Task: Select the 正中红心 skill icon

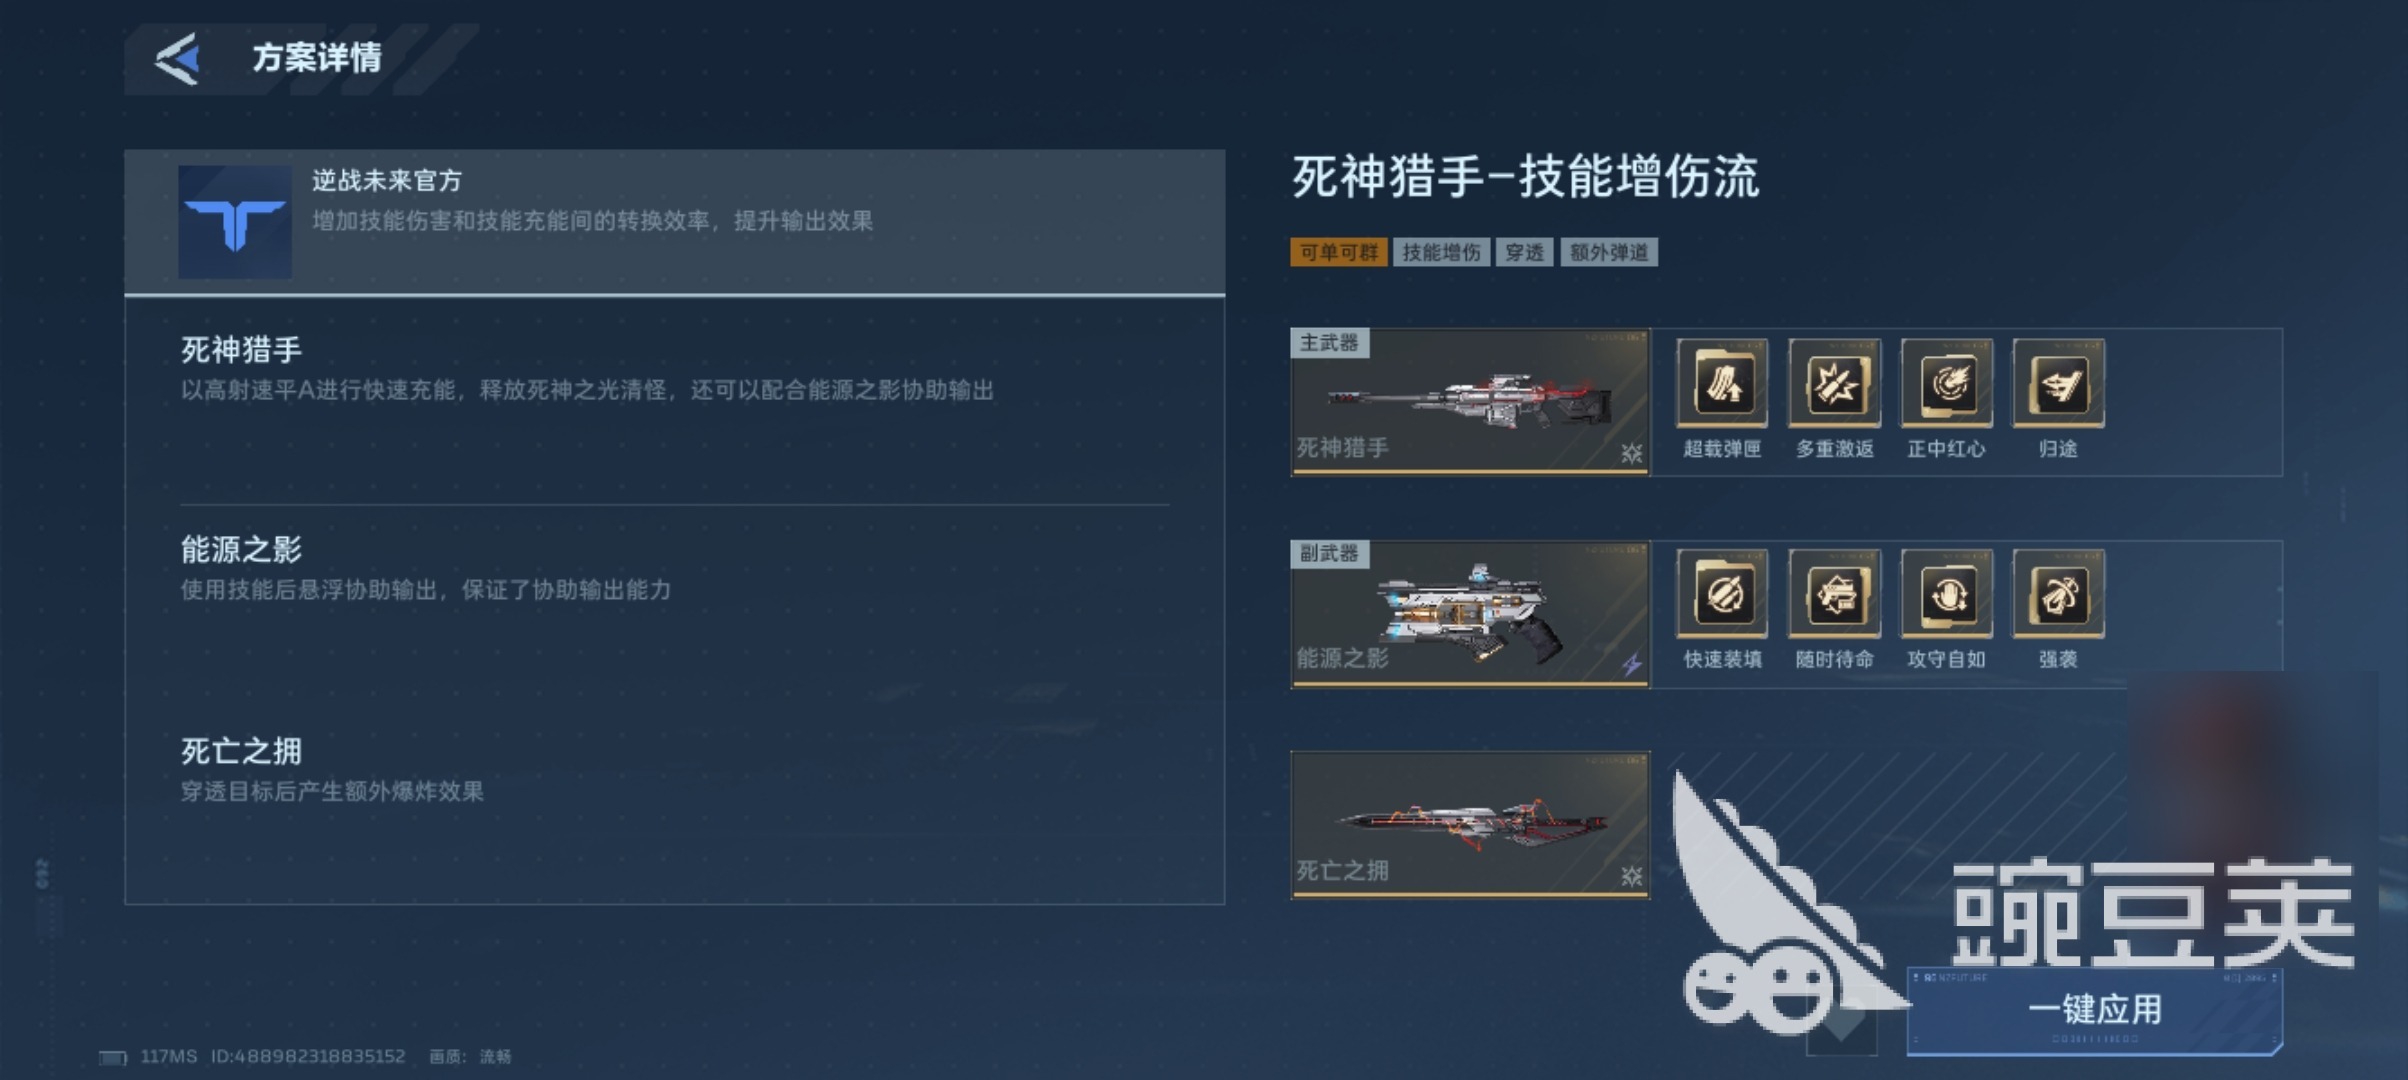Action: coord(1946,384)
